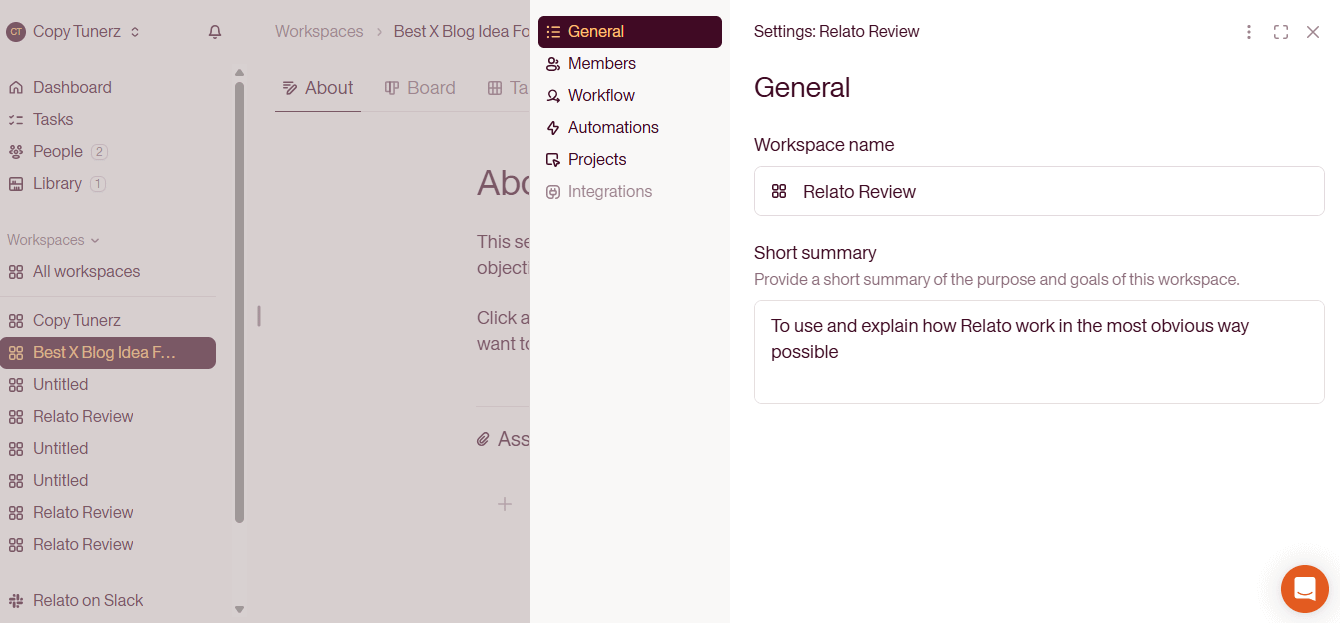
Task: Click the Library icon
Action: [16, 184]
